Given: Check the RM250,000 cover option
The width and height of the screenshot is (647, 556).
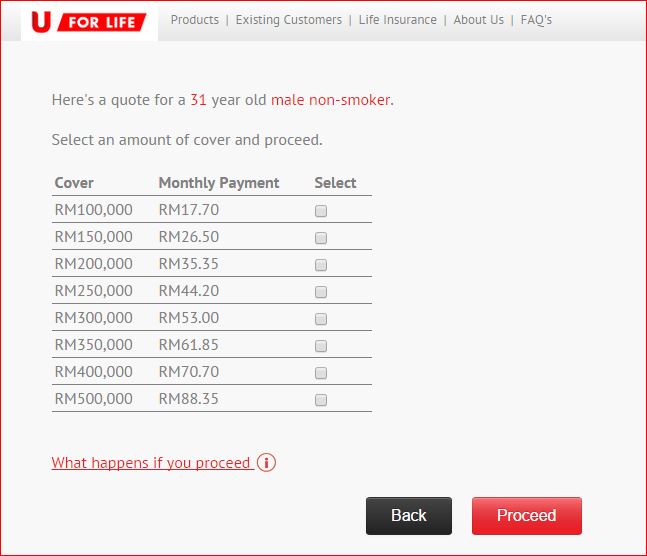Looking at the screenshot, I should (321, 292).
